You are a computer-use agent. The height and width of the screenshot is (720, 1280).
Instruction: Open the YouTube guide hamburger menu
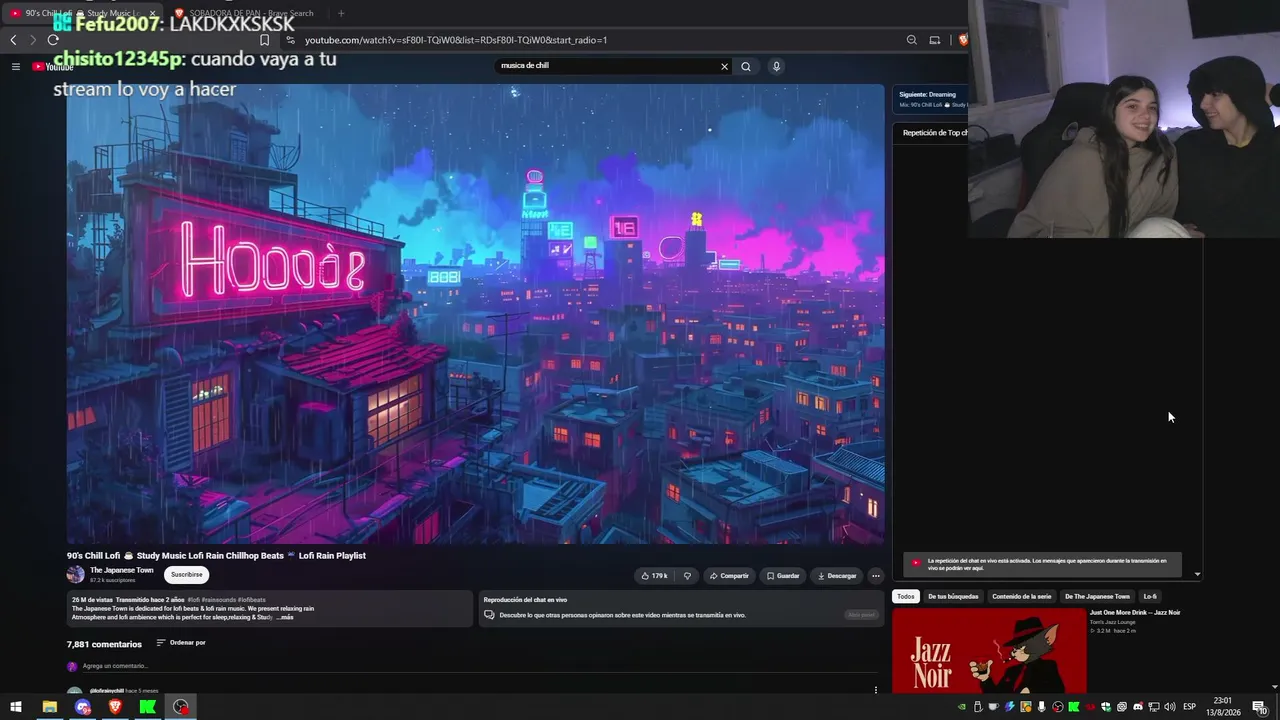(x=16, y=66)
